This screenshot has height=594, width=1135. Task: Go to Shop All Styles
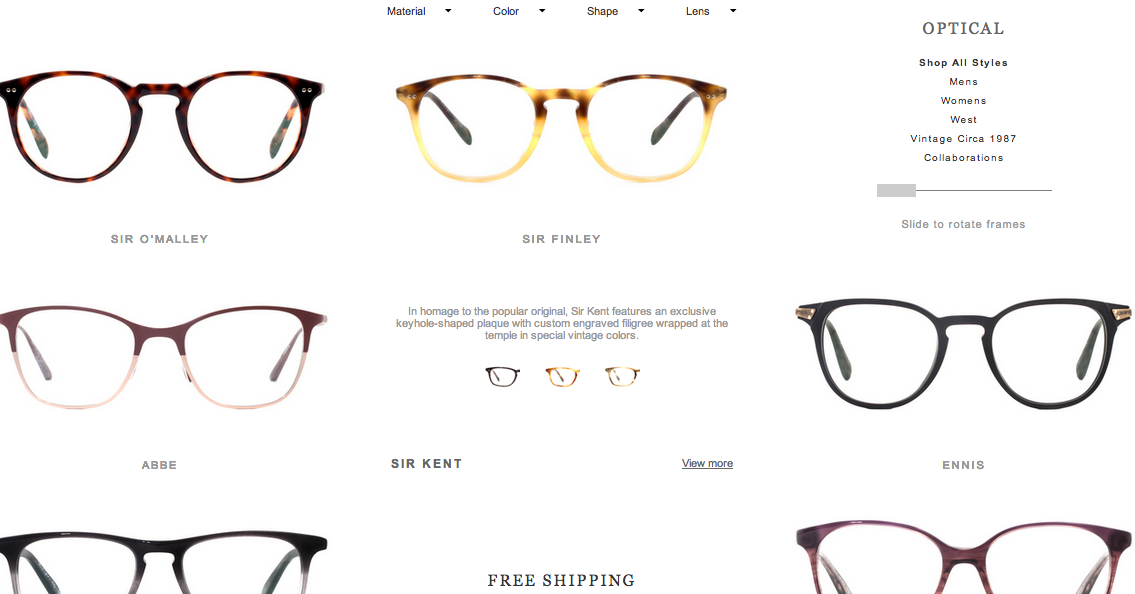(963, 63)
